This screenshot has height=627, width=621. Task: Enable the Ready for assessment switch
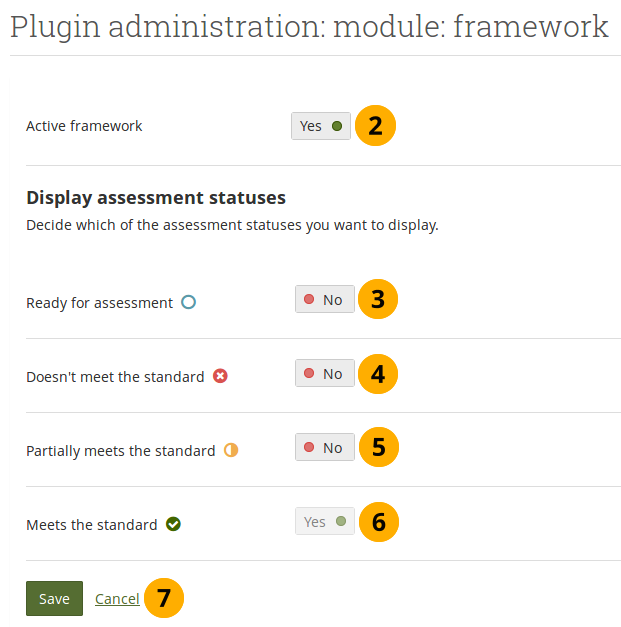tap(324, 299)
